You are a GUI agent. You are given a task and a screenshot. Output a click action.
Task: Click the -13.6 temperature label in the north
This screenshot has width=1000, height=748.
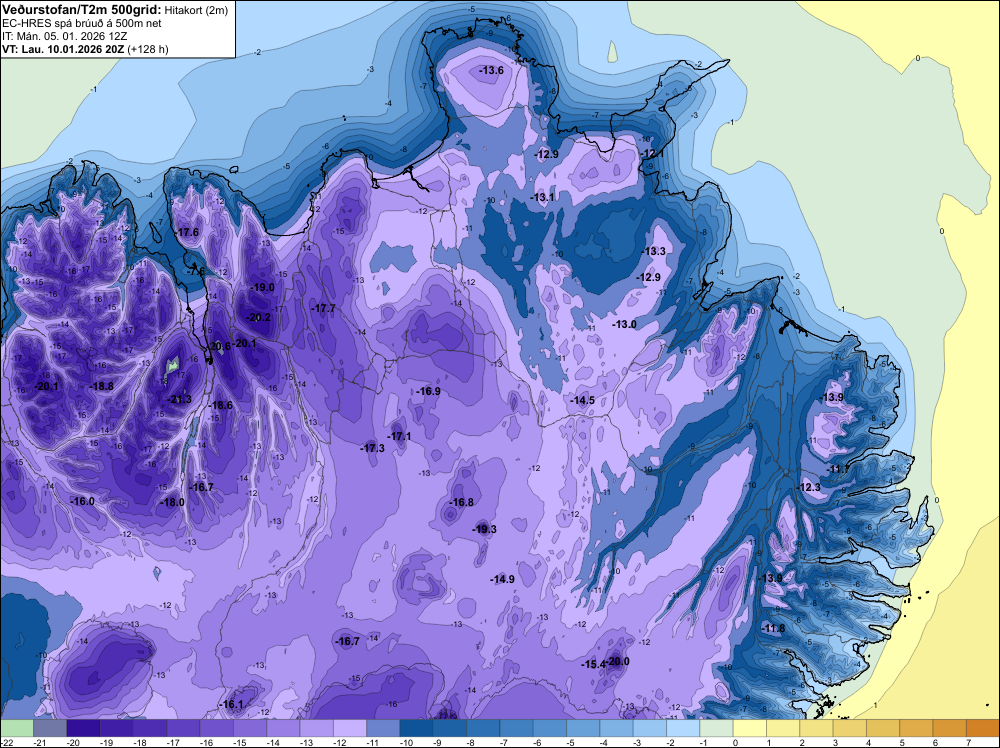coord(491,70)
